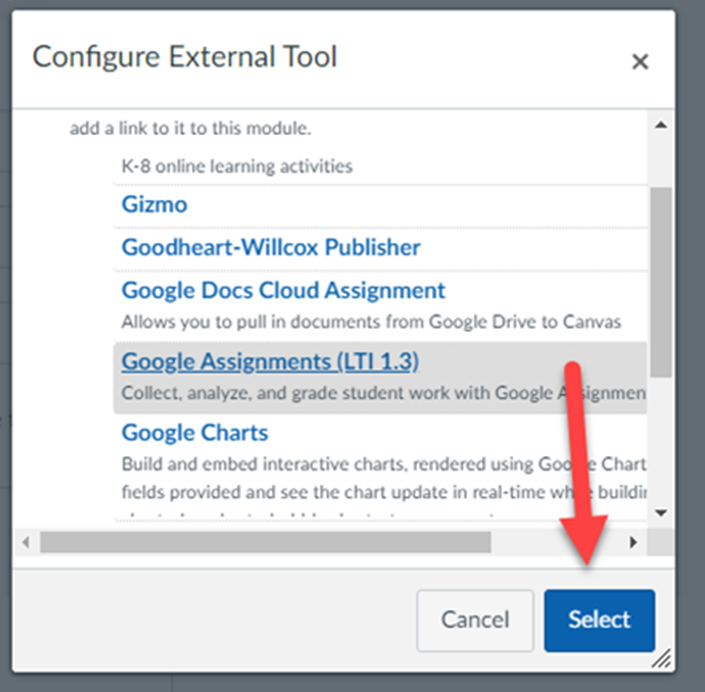The width and height of the screenshot is (705, 692).
Task: Click the horizontal scrollbar track right of thumb
Action: [x=558, y=542]
